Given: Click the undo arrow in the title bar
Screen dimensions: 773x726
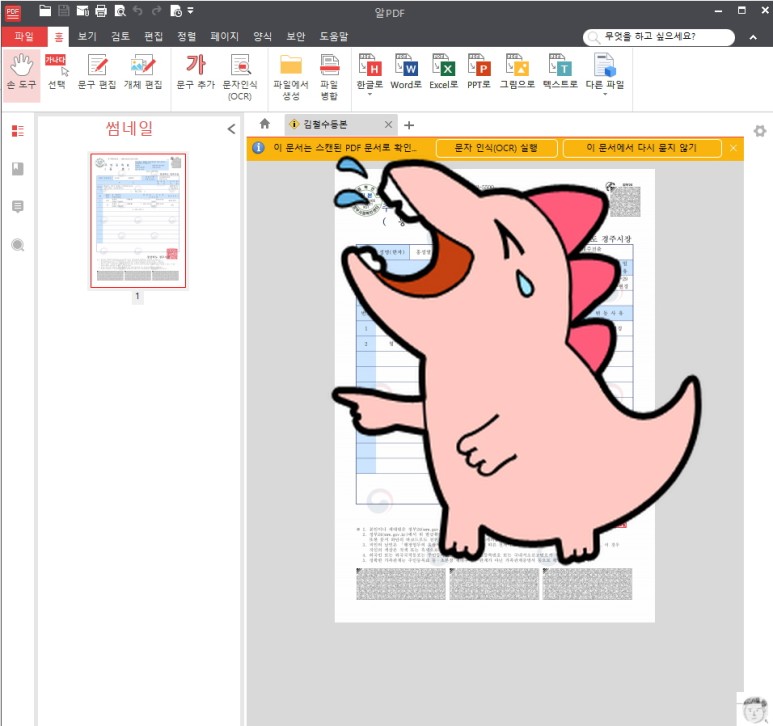Looking at the screenshot, I should 138,11.
